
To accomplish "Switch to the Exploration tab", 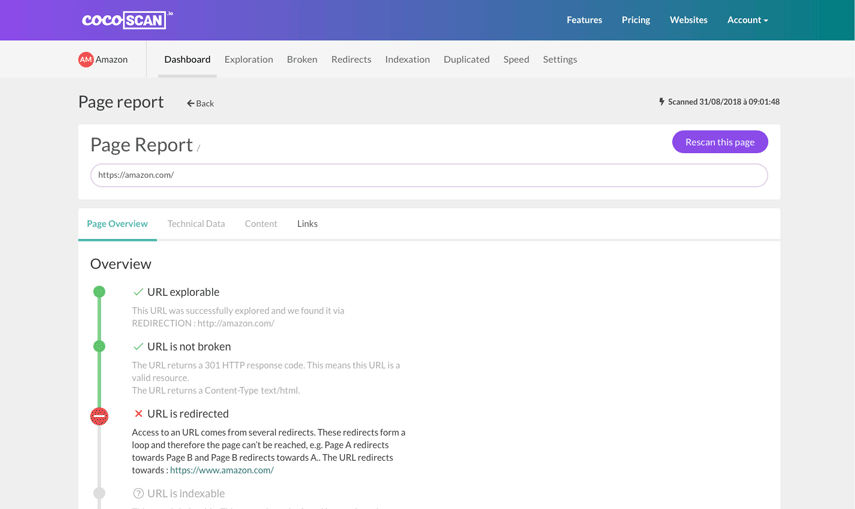I will [x=249, y=59].
